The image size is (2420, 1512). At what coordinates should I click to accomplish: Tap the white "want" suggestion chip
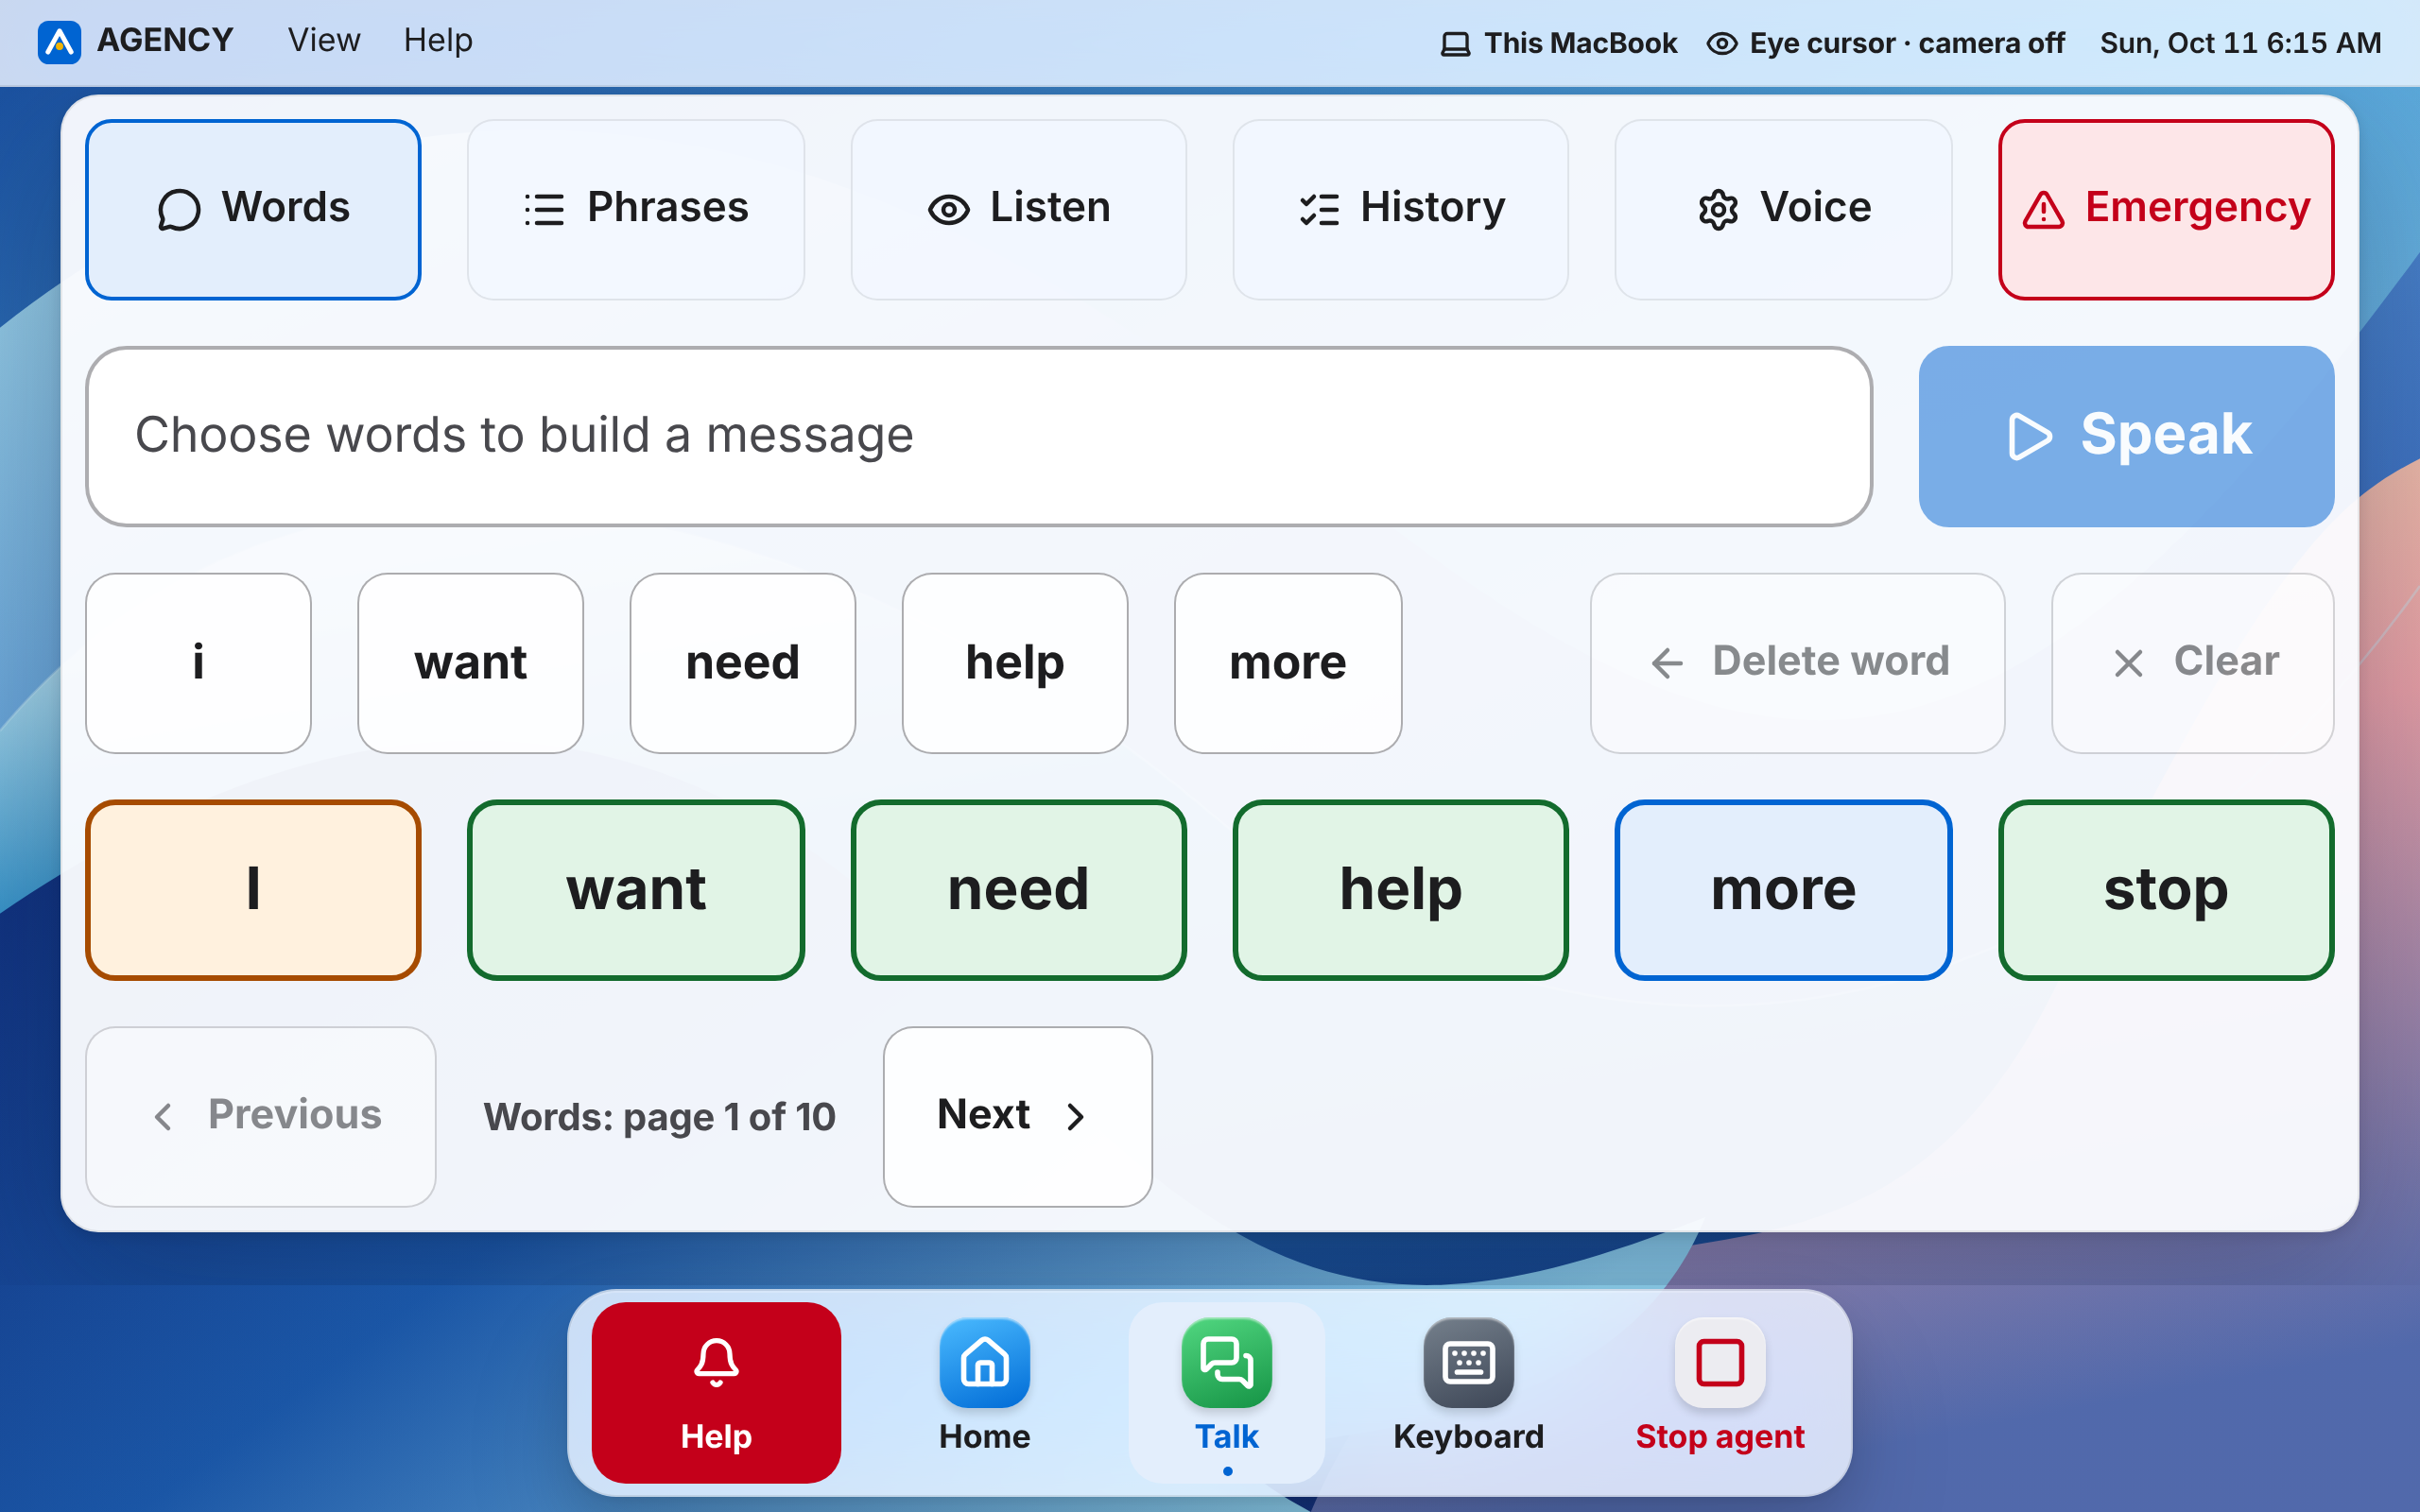[x=470, y=662]
